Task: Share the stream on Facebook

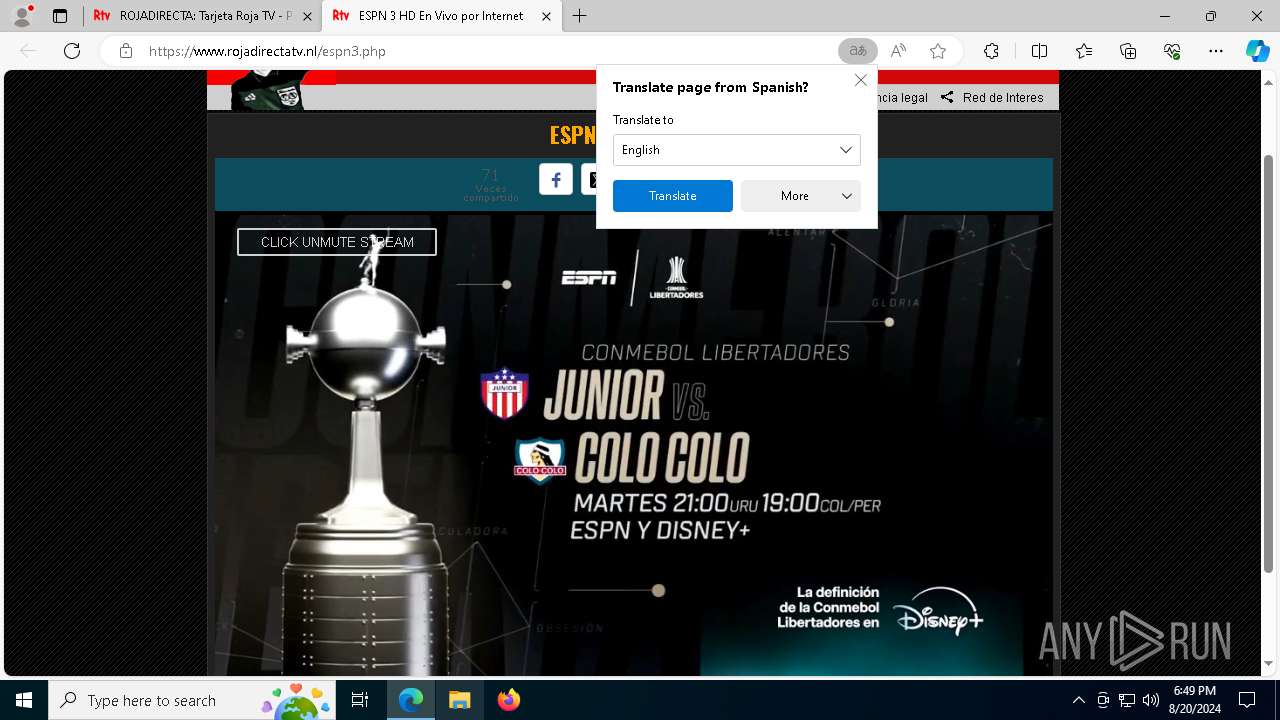Action: point(556,179)
